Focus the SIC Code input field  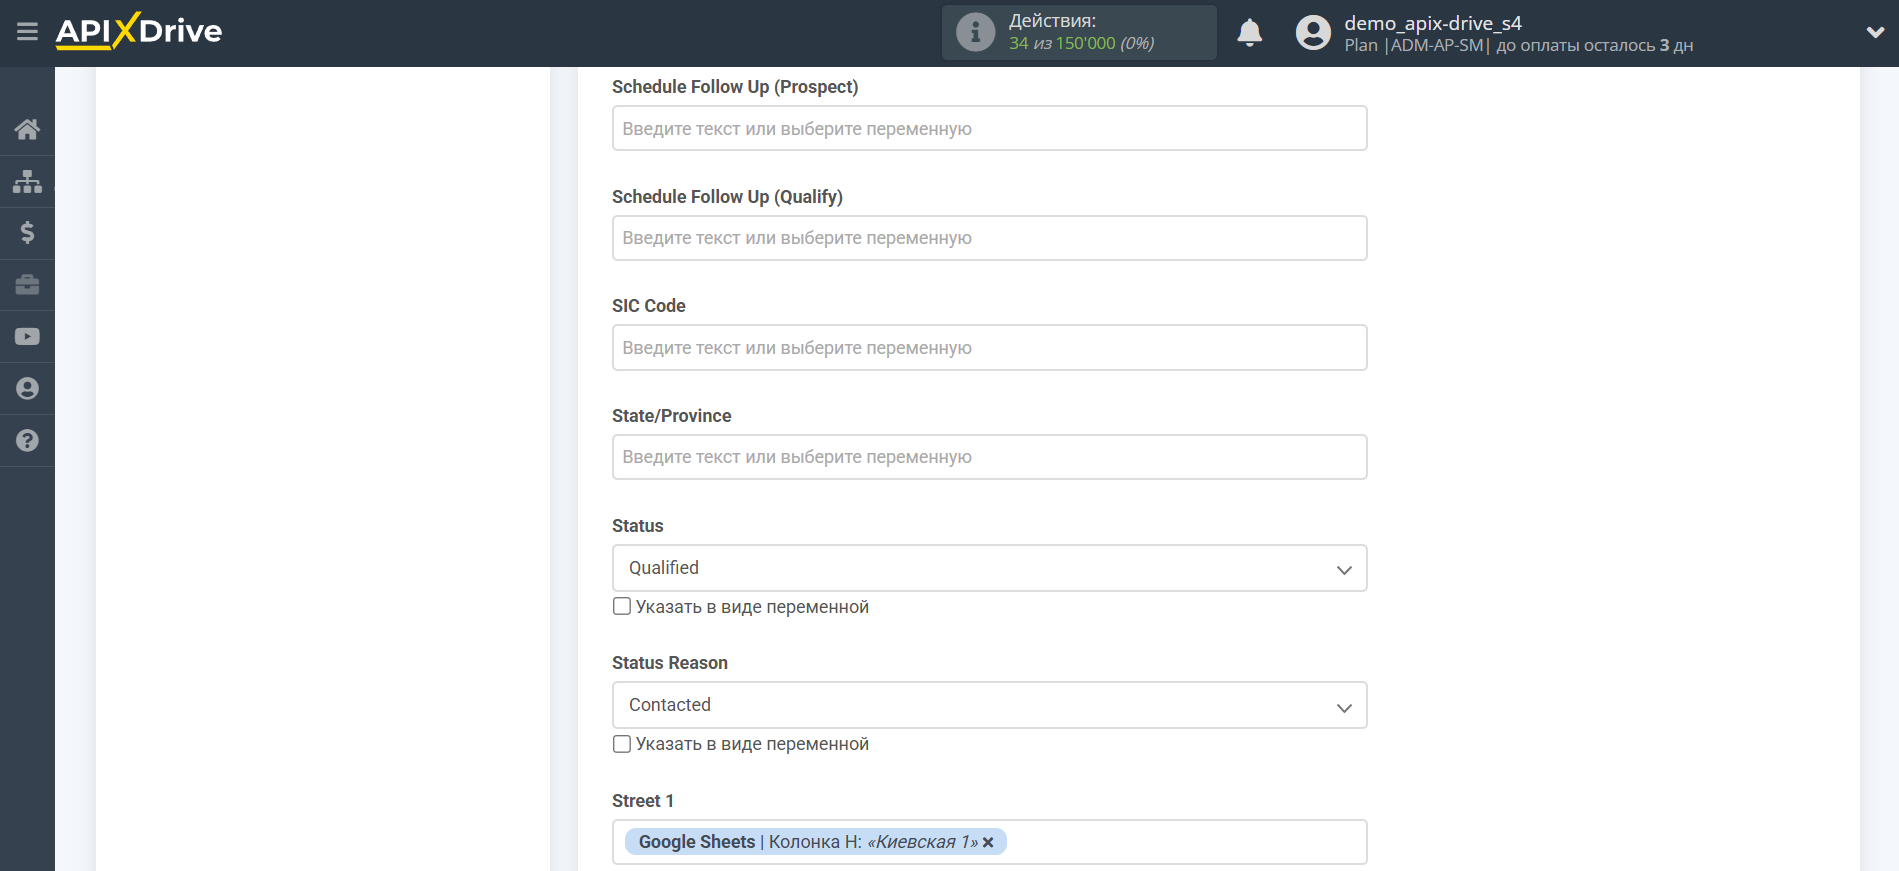click(989, 348)
